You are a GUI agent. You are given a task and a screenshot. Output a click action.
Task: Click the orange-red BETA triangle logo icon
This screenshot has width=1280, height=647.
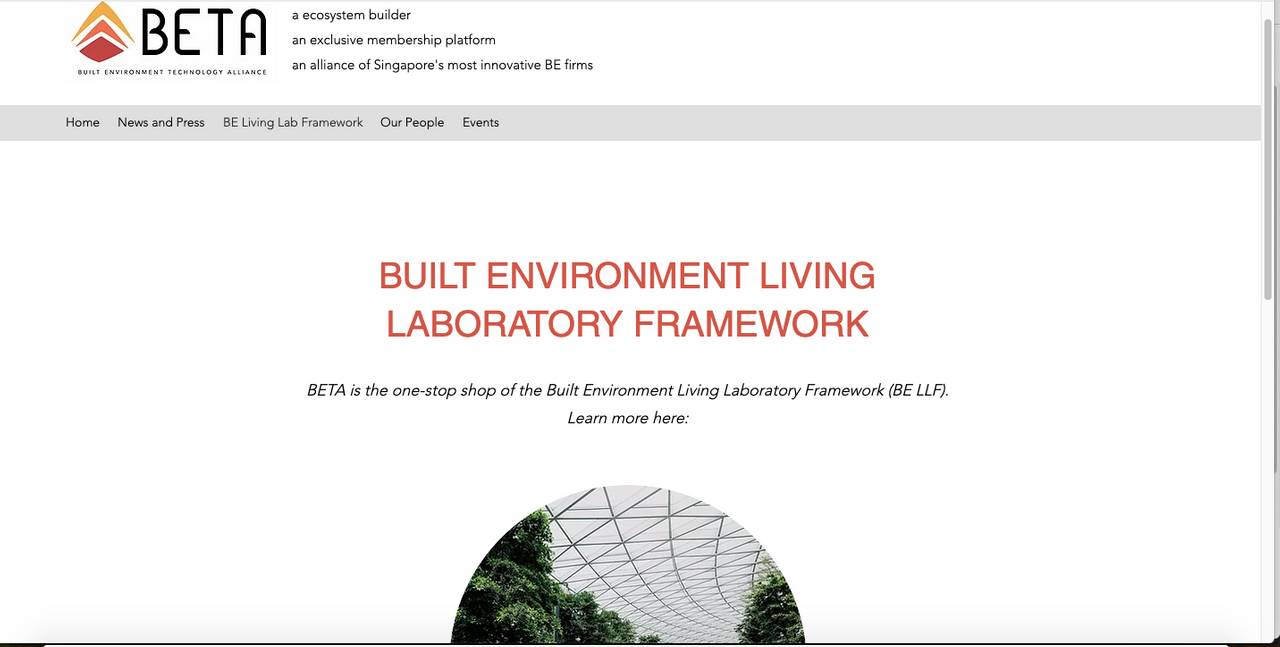pyautogui.click(x=102, y=32)
